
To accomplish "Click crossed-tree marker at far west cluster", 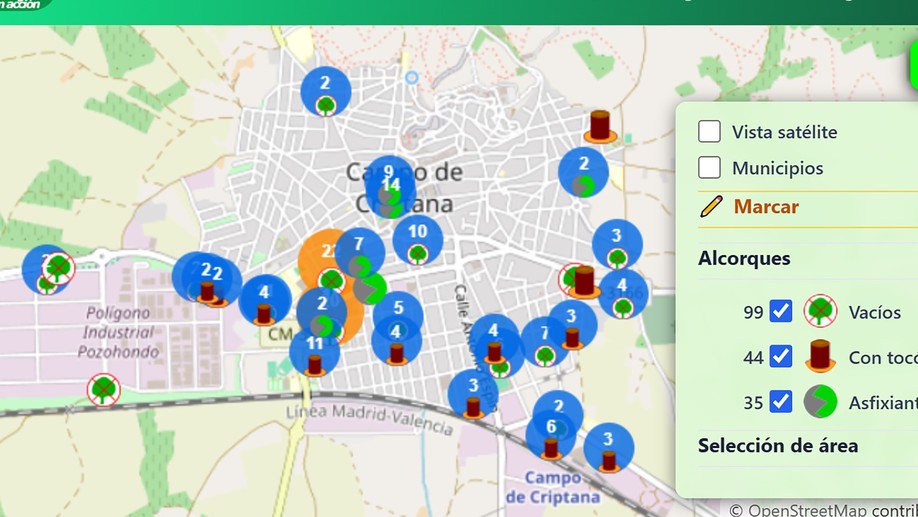I will click(x=58, y=269).
